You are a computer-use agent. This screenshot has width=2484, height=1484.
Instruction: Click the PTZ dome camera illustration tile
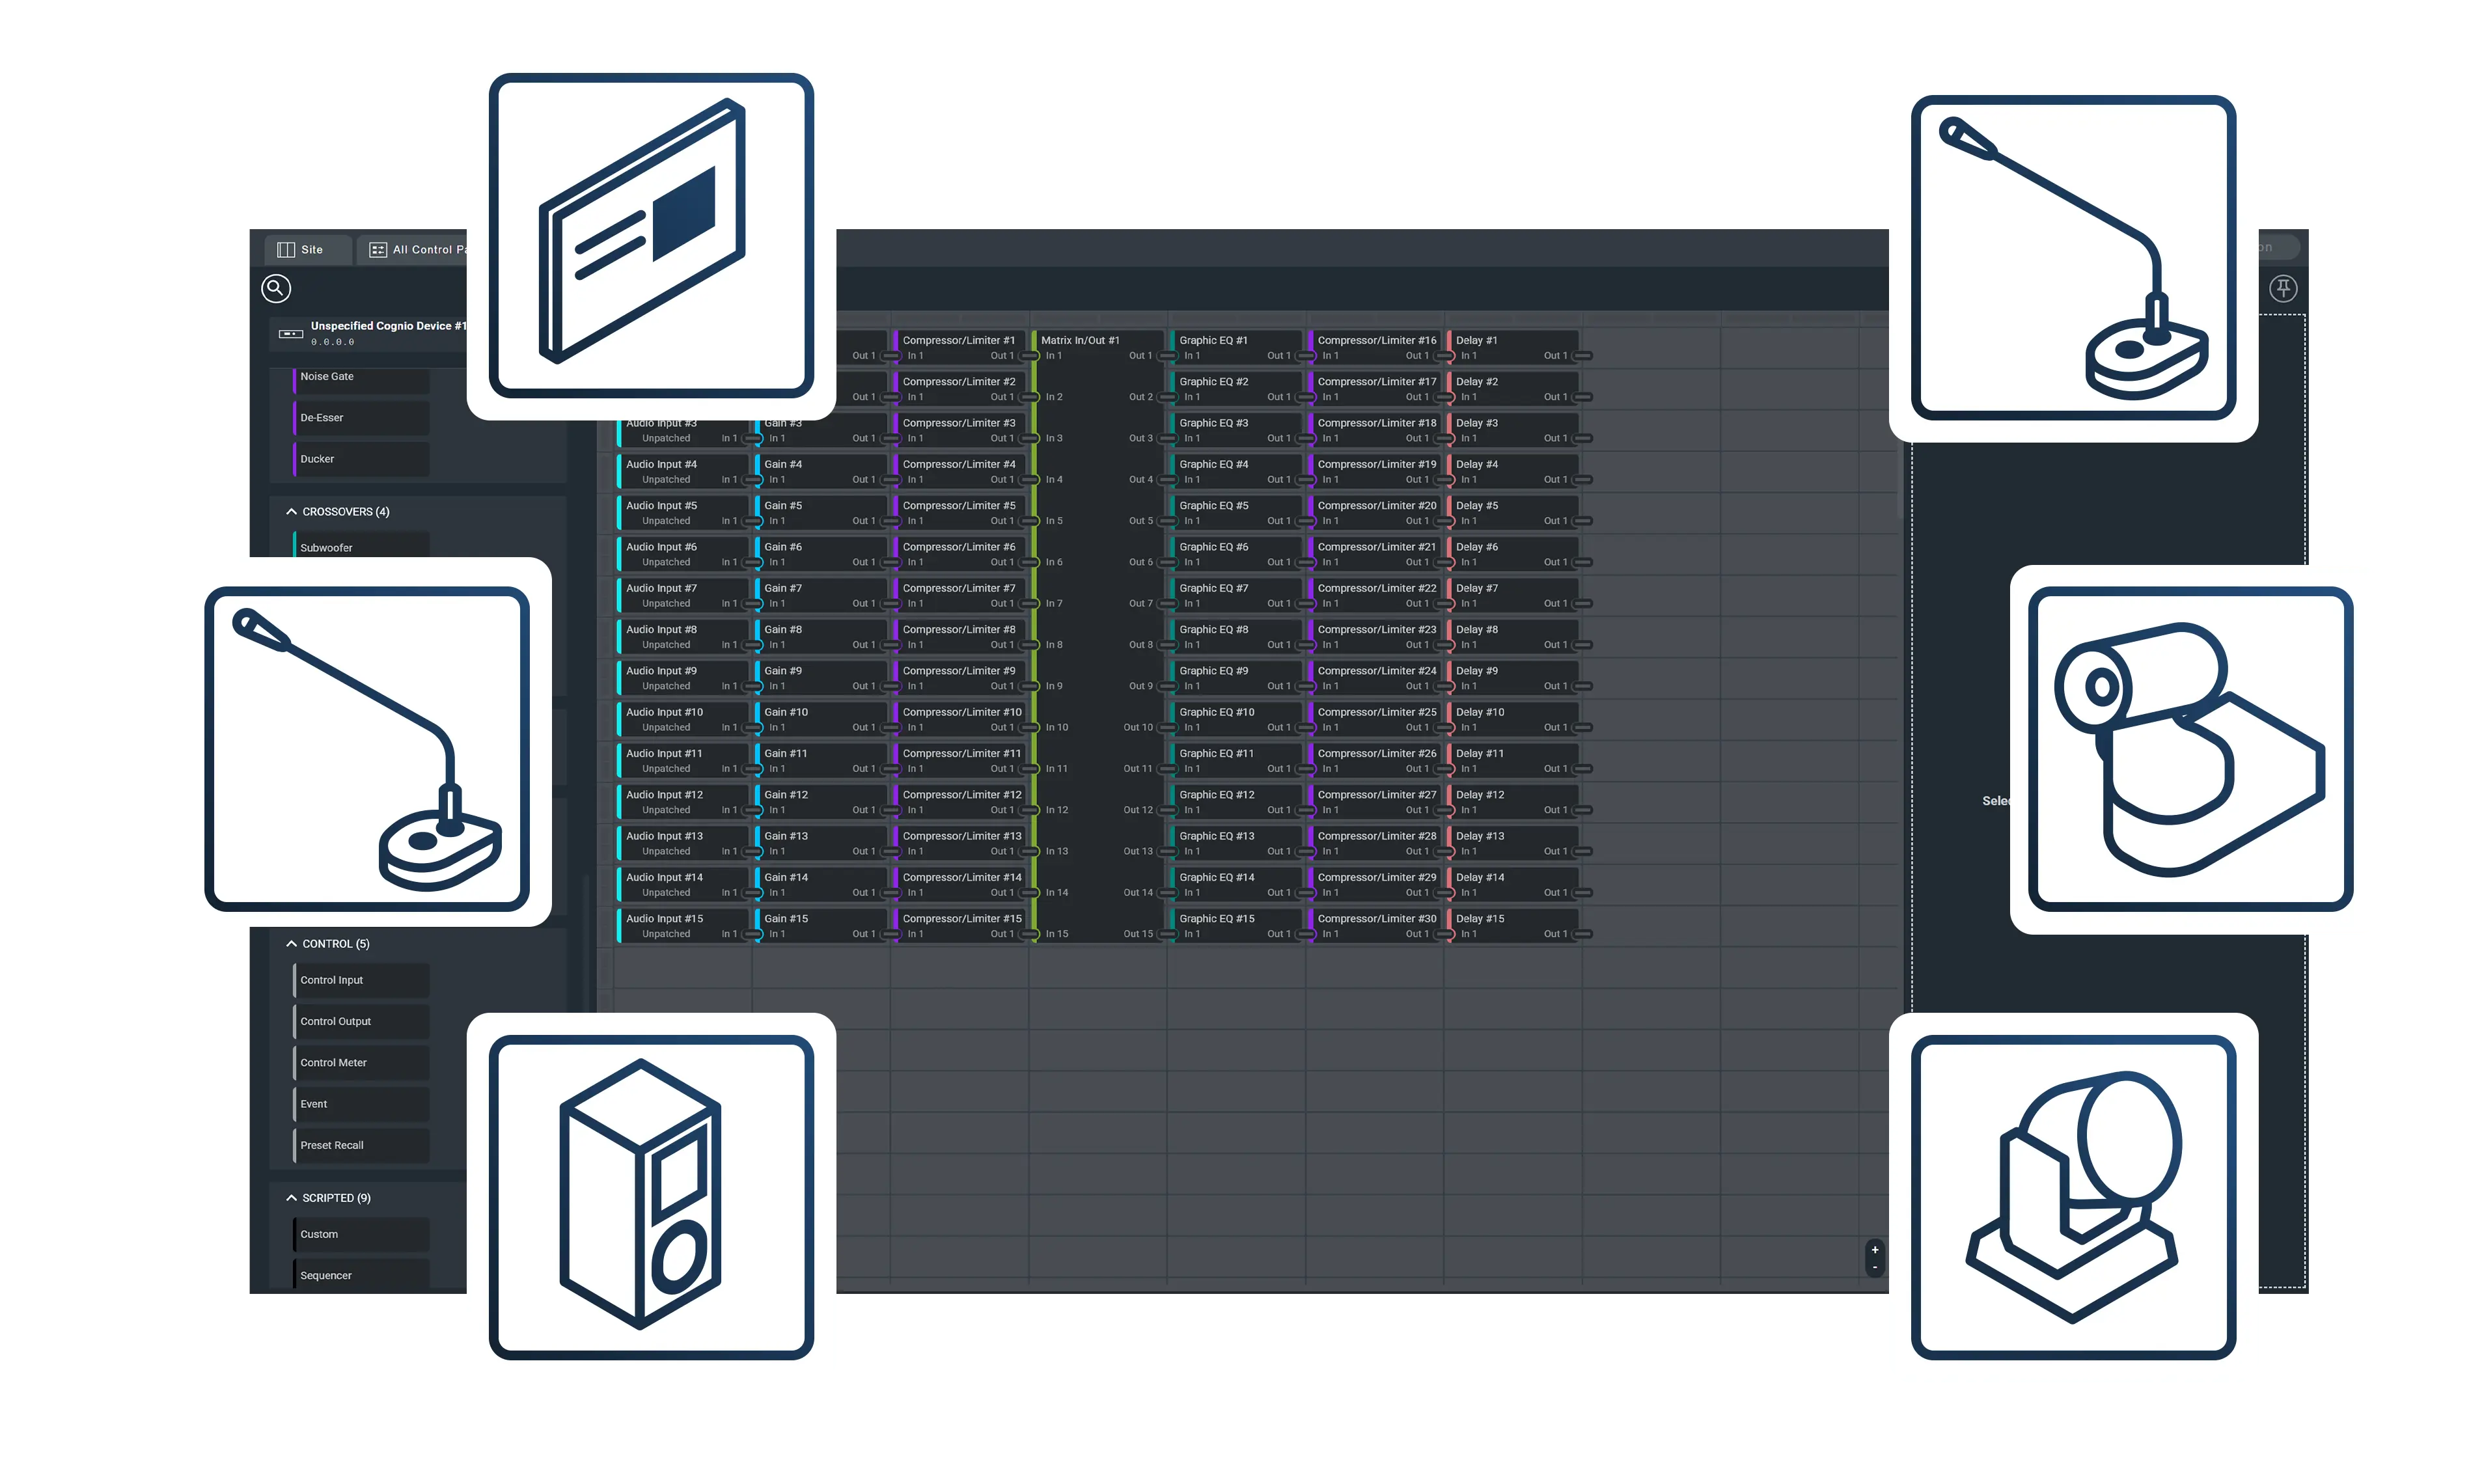pyautogui.click(x=2073, y=1197)
